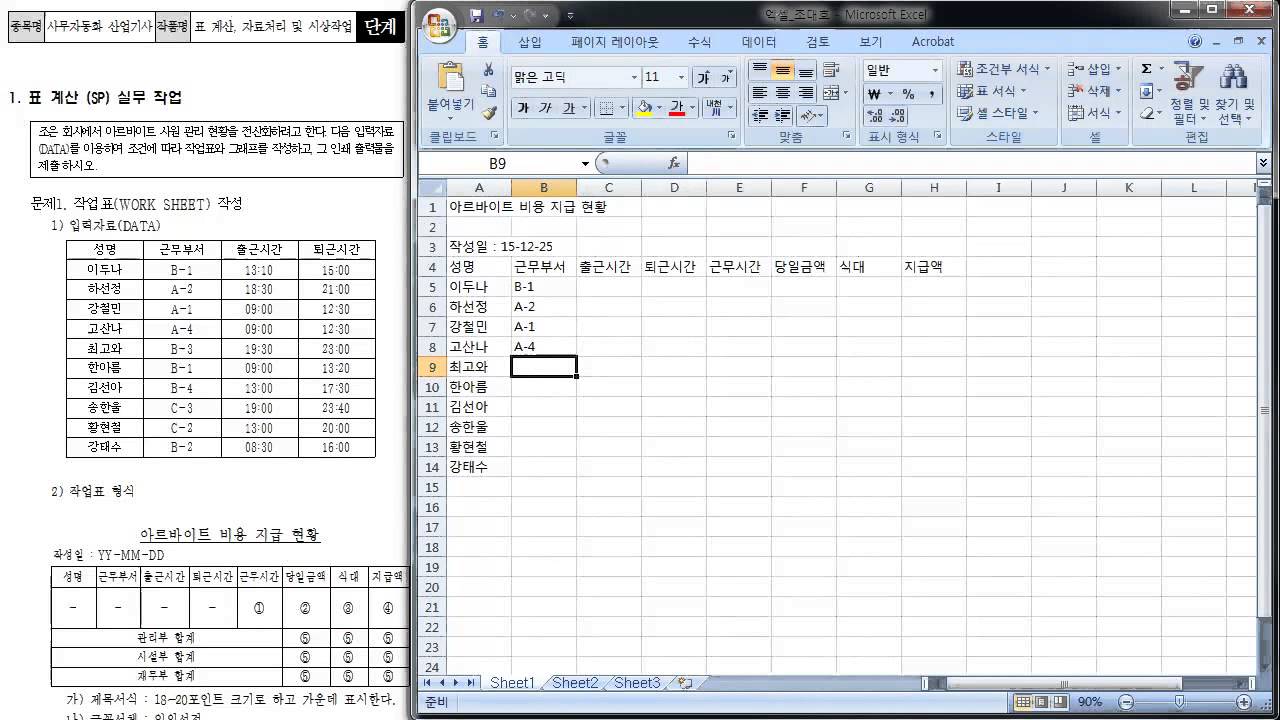Click the top align icon

(x=760, y=70)
